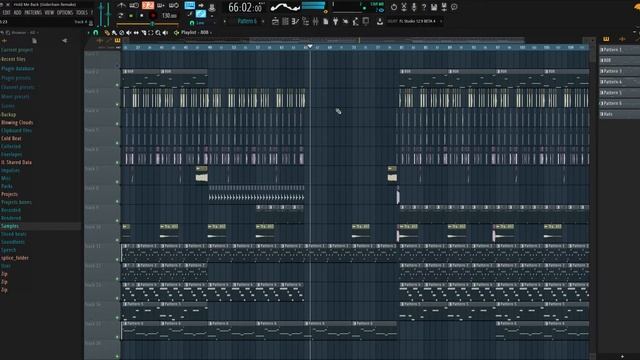
Task: Expand the Blowing Clouds folder
Action: pos(17,122)
